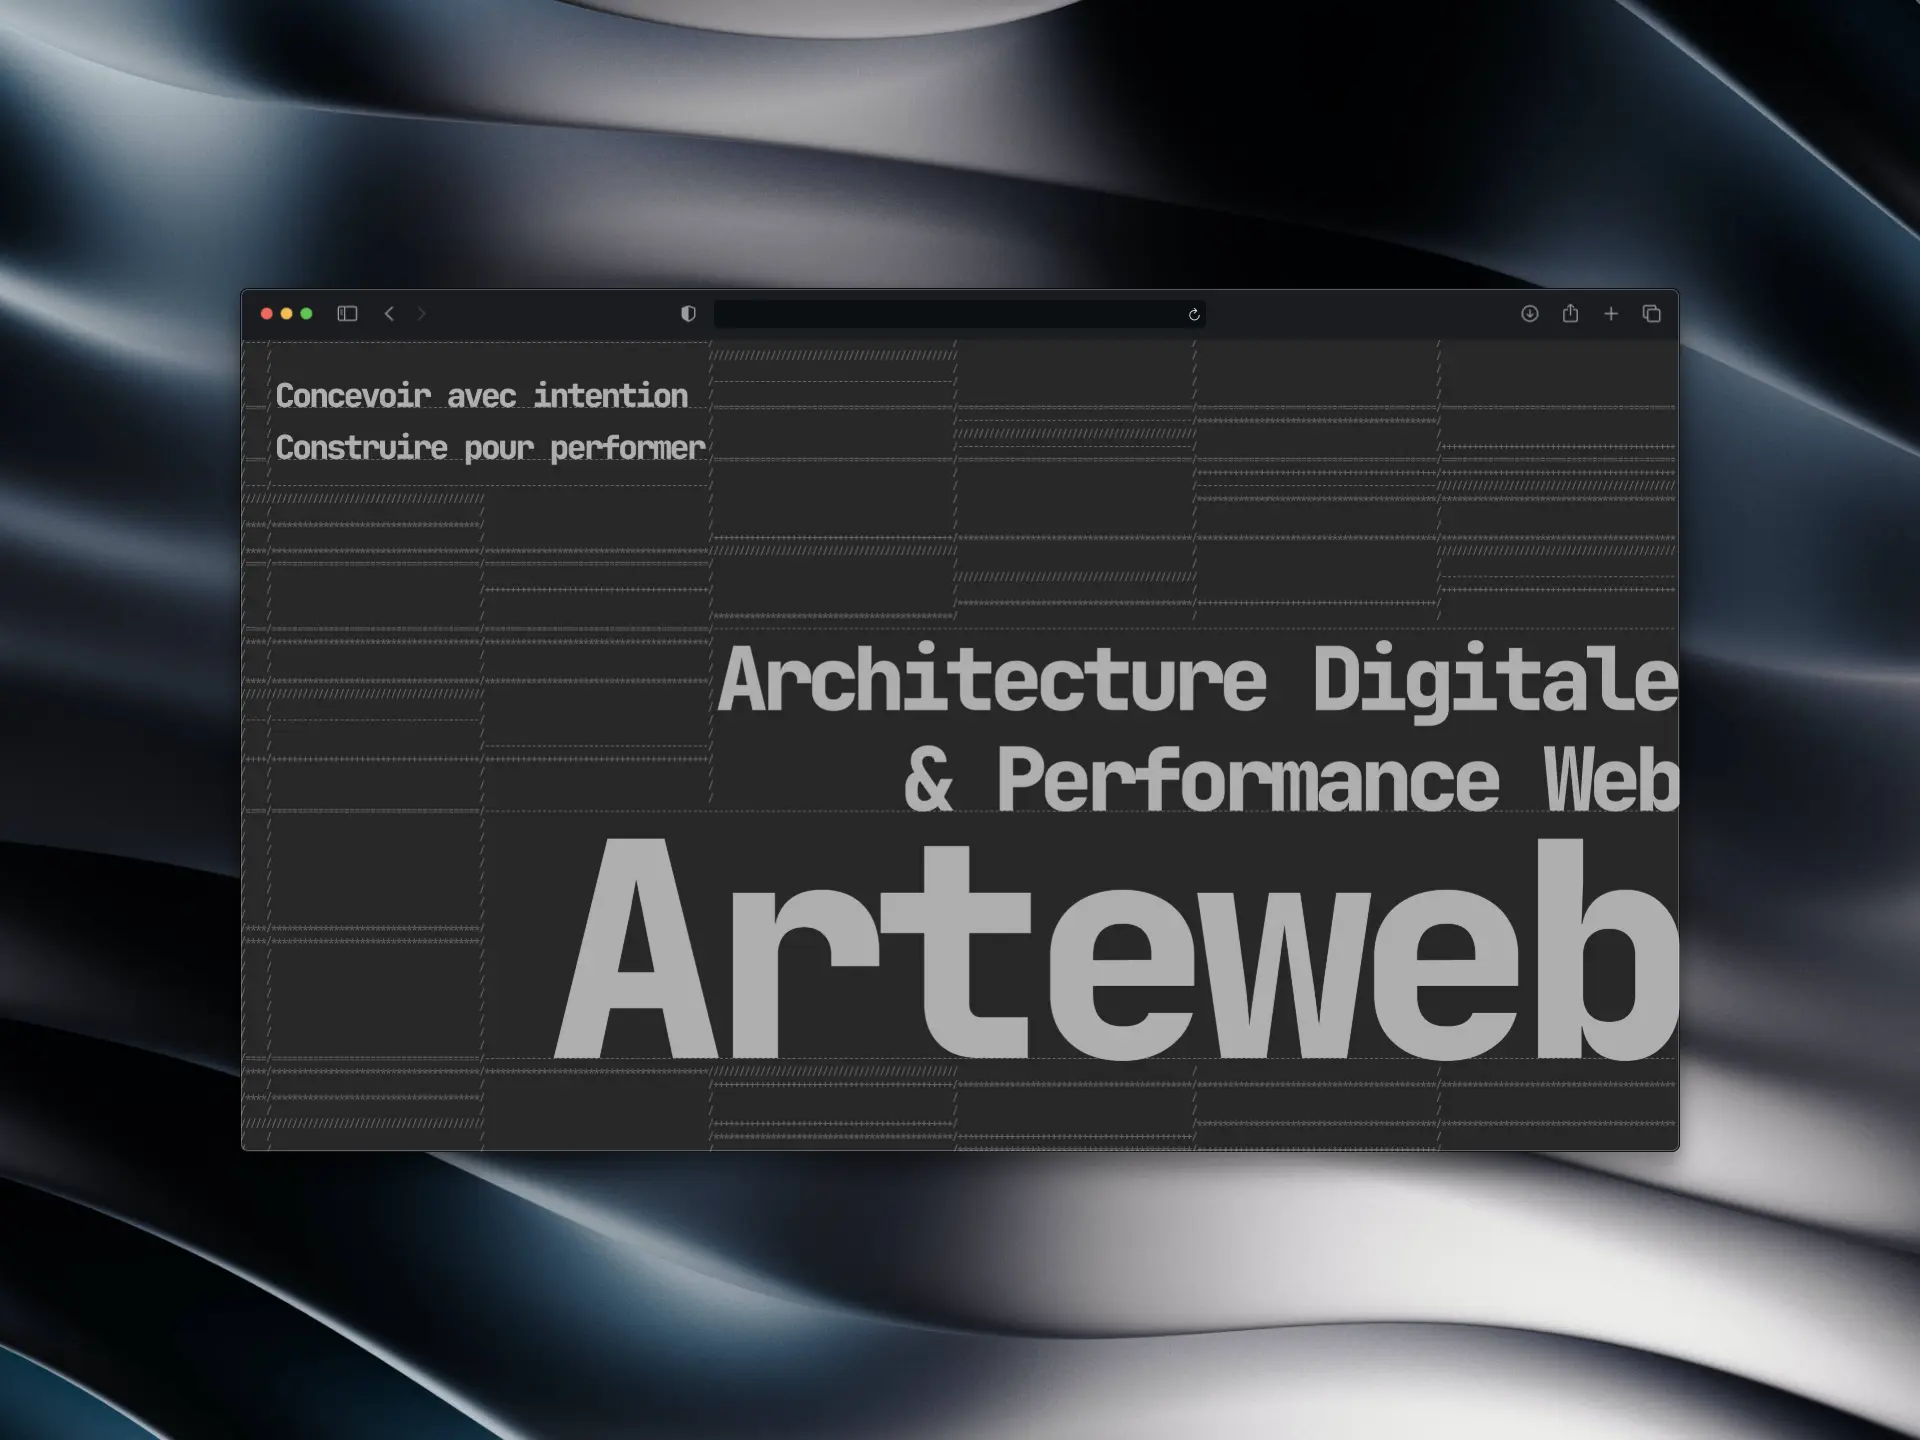Viewport: 1920px width, 1440px height.
Task: Toggle the Safari sidebar panel
Action: [348, 313]
